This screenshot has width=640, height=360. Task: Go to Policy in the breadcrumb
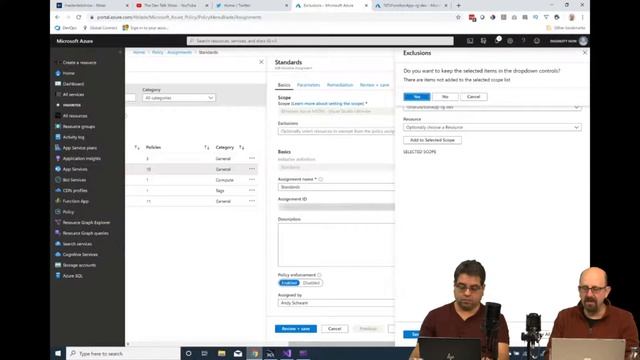click(x=158, y=52)
